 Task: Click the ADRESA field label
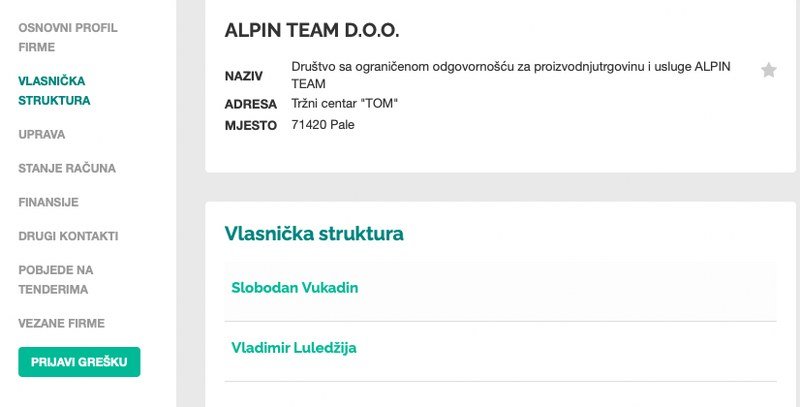tap(251, 104)
